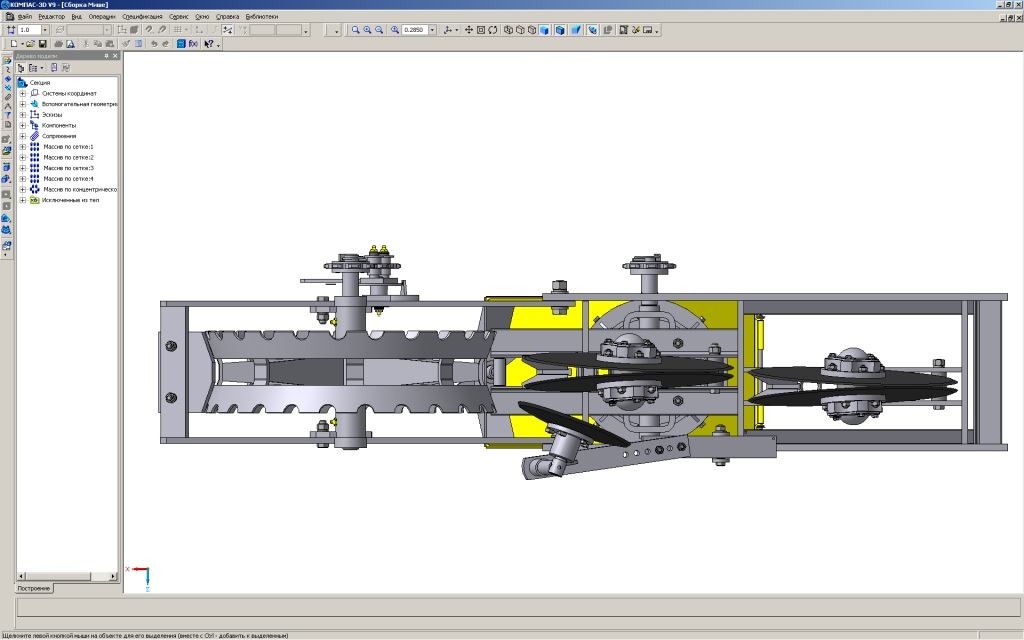Select Массив по сетке:3 in tree
Screen dimensions: 1024x640
point(68,168)
